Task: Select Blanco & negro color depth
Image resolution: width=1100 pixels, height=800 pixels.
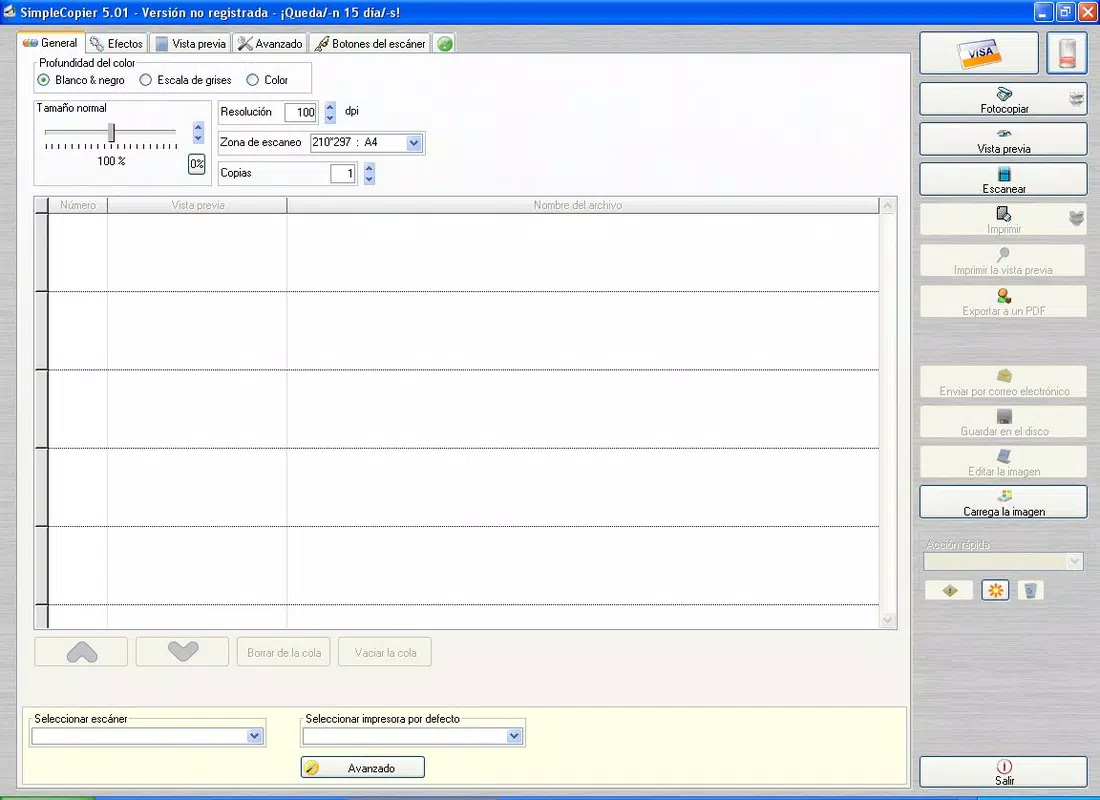Action: [81, 80]
